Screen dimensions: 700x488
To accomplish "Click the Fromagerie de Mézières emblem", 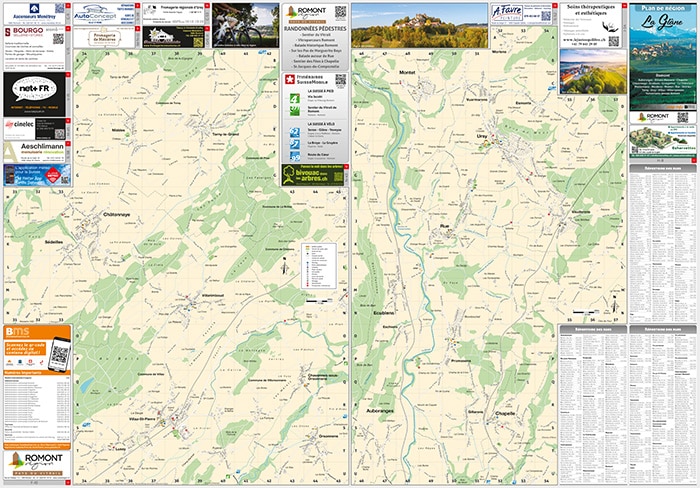I will pyautogui.click(x=104, y=38).
